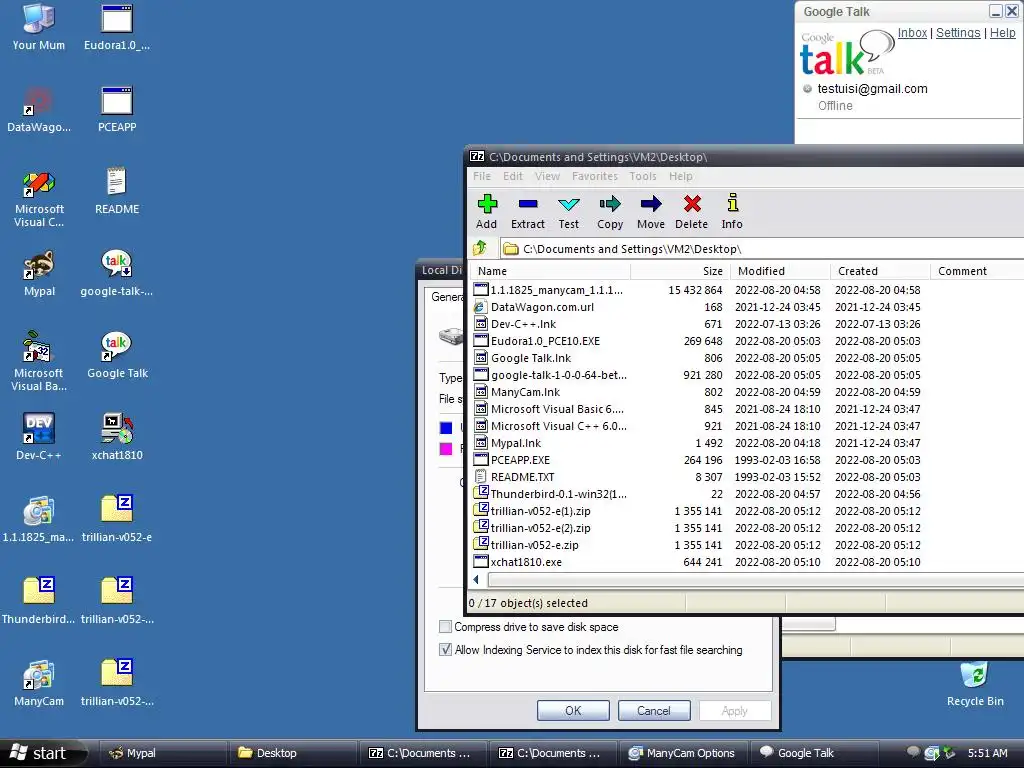Screen dimensions: 1024x768
Task: Open the File menu in 7-Zip
Action: click(x=482, y=176)
